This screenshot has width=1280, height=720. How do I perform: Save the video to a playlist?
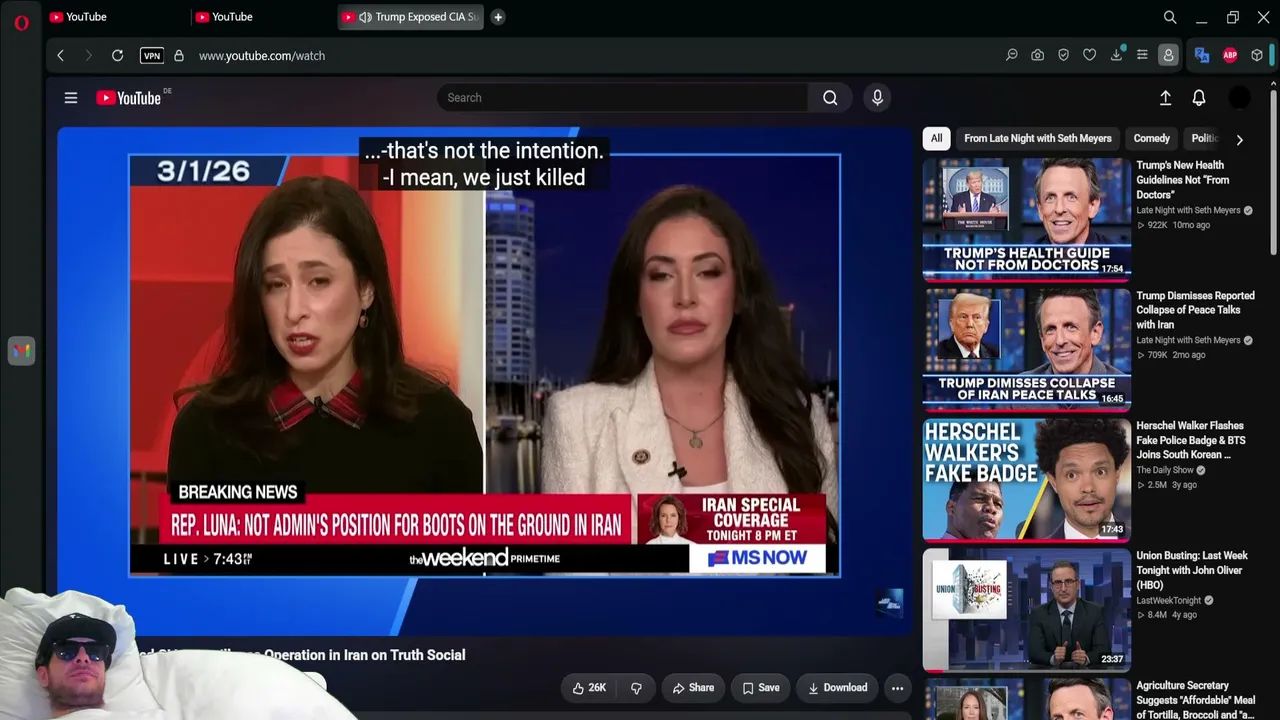click(x=761, y=688)
